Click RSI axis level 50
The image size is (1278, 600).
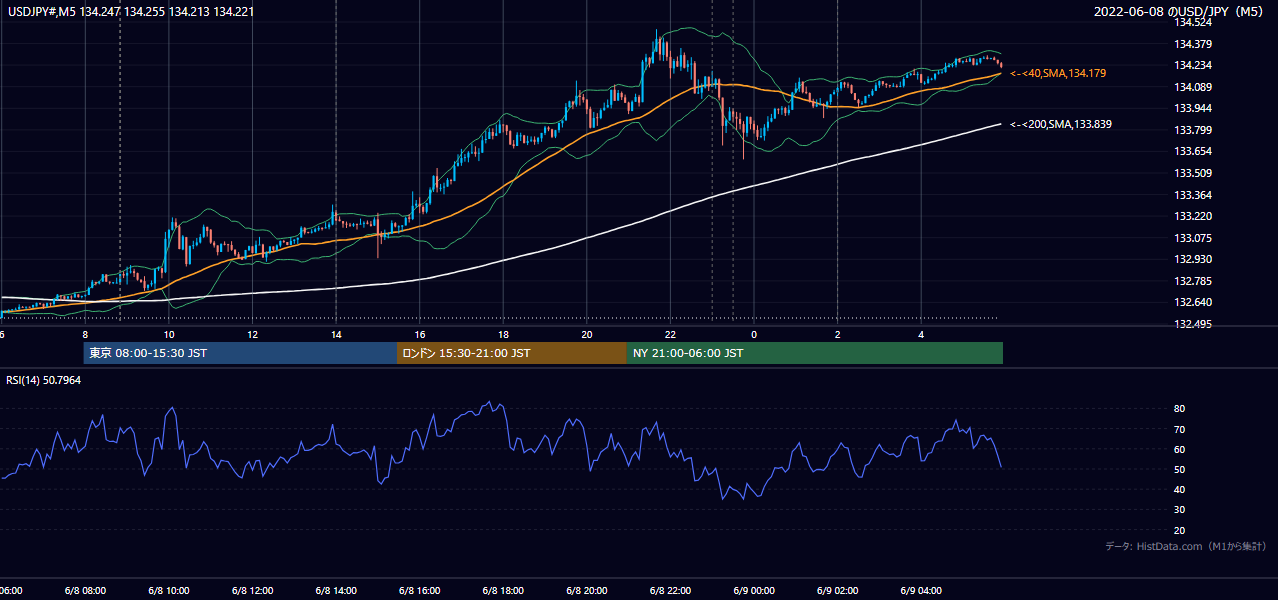(x=1179, y=469)
